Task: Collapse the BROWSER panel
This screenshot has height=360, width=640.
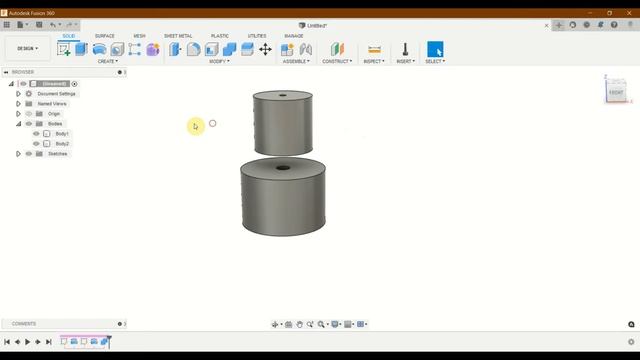Action: click(6, 72)
